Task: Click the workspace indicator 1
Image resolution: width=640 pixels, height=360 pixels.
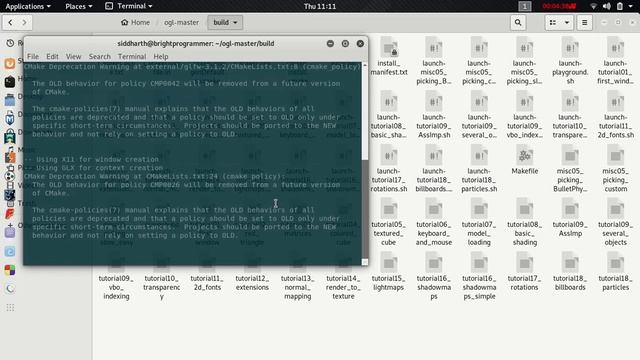Action: (x=525, y=6)
